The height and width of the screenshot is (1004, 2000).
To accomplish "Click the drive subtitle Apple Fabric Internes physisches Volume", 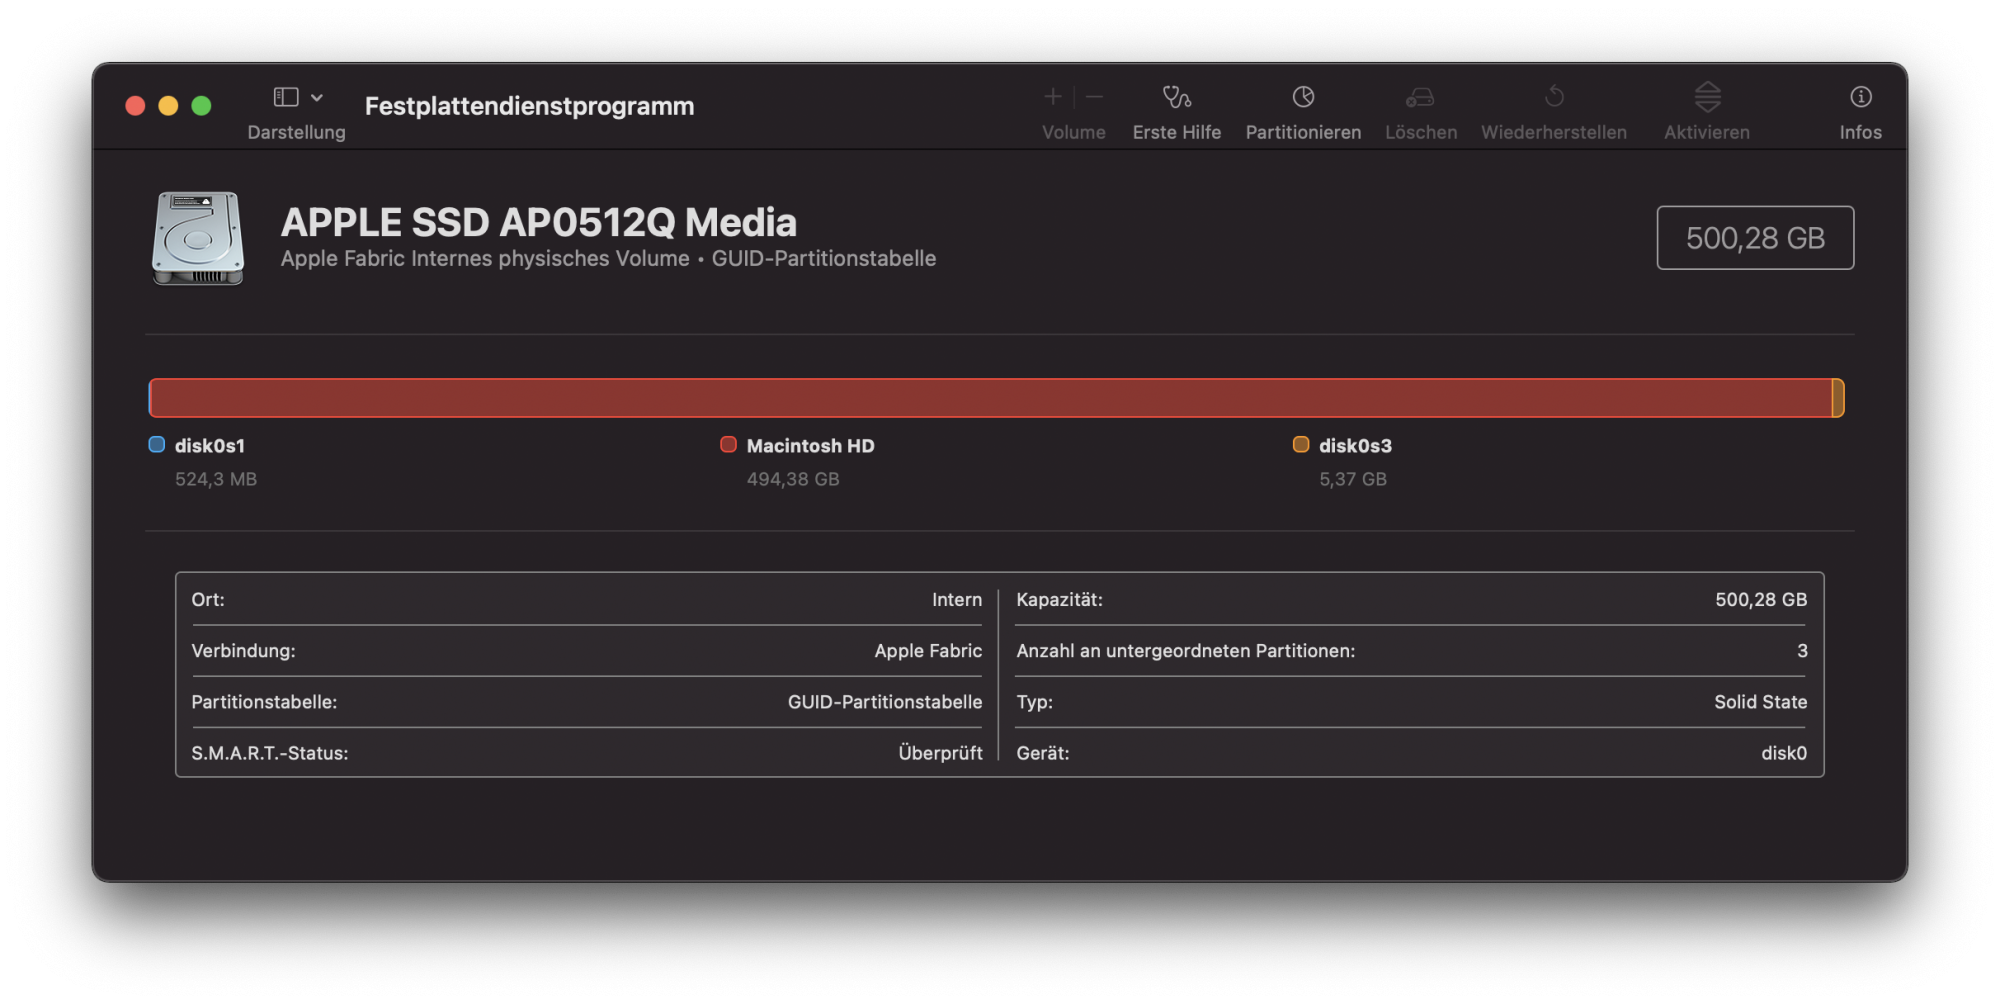I will pyautogui.click(x=485, y=259).
